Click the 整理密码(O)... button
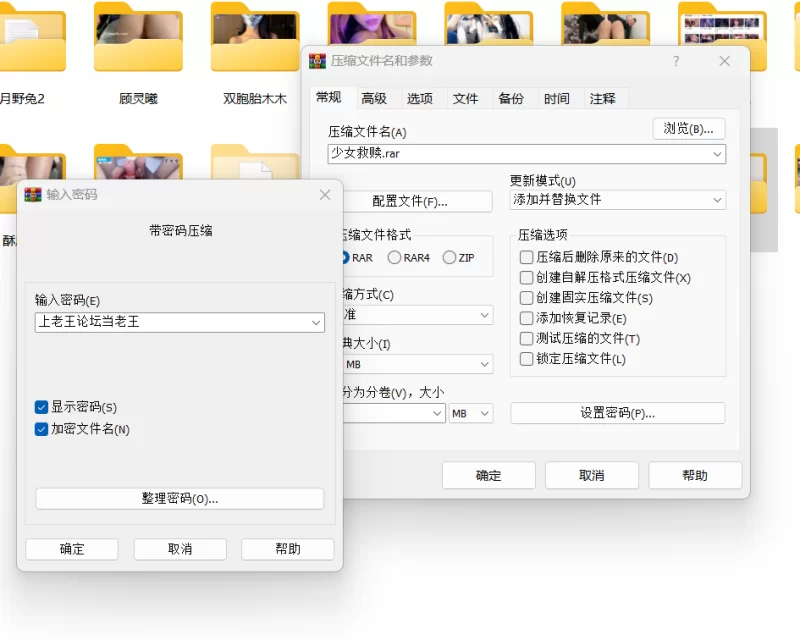 (x=180, y=499)
